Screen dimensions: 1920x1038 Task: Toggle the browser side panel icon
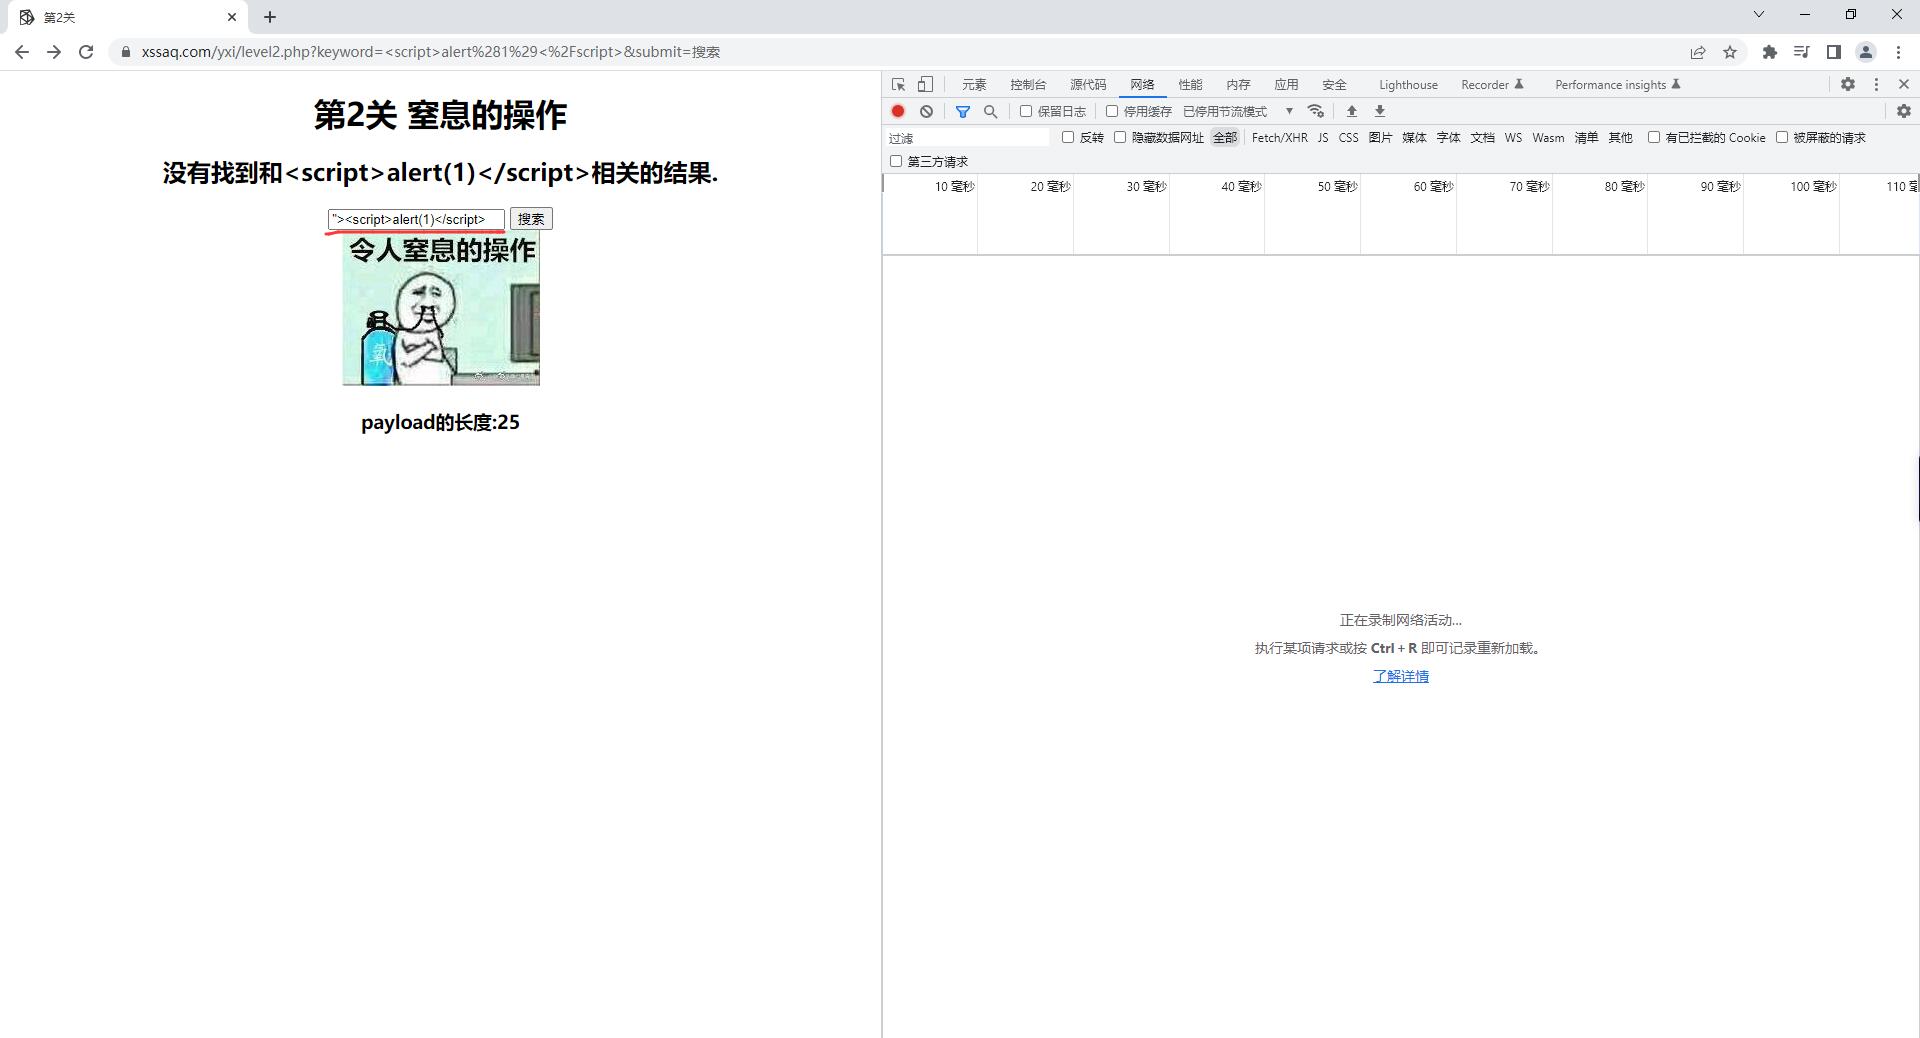[1834, 52]
